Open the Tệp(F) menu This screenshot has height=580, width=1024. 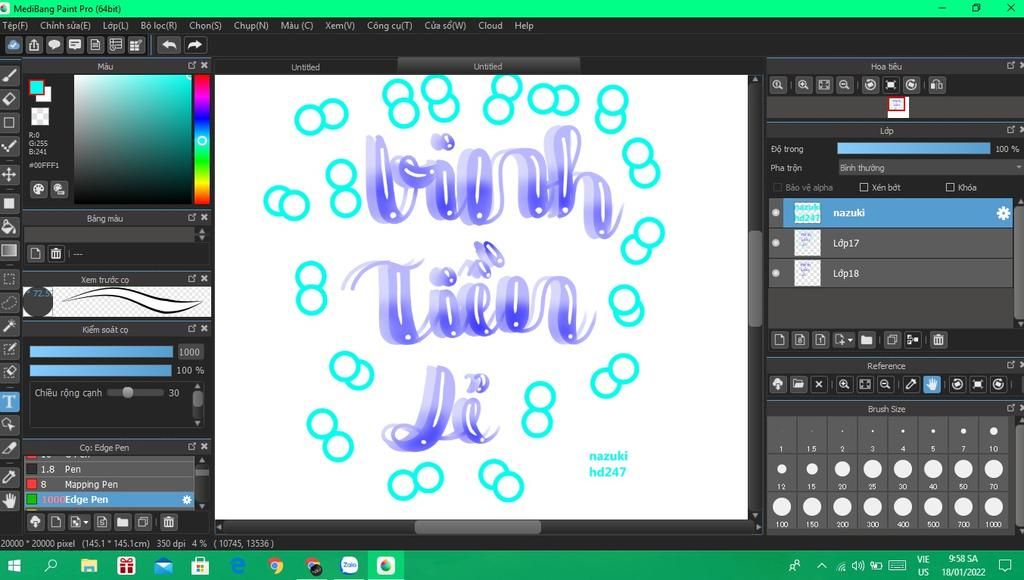(x=15, y=25)
